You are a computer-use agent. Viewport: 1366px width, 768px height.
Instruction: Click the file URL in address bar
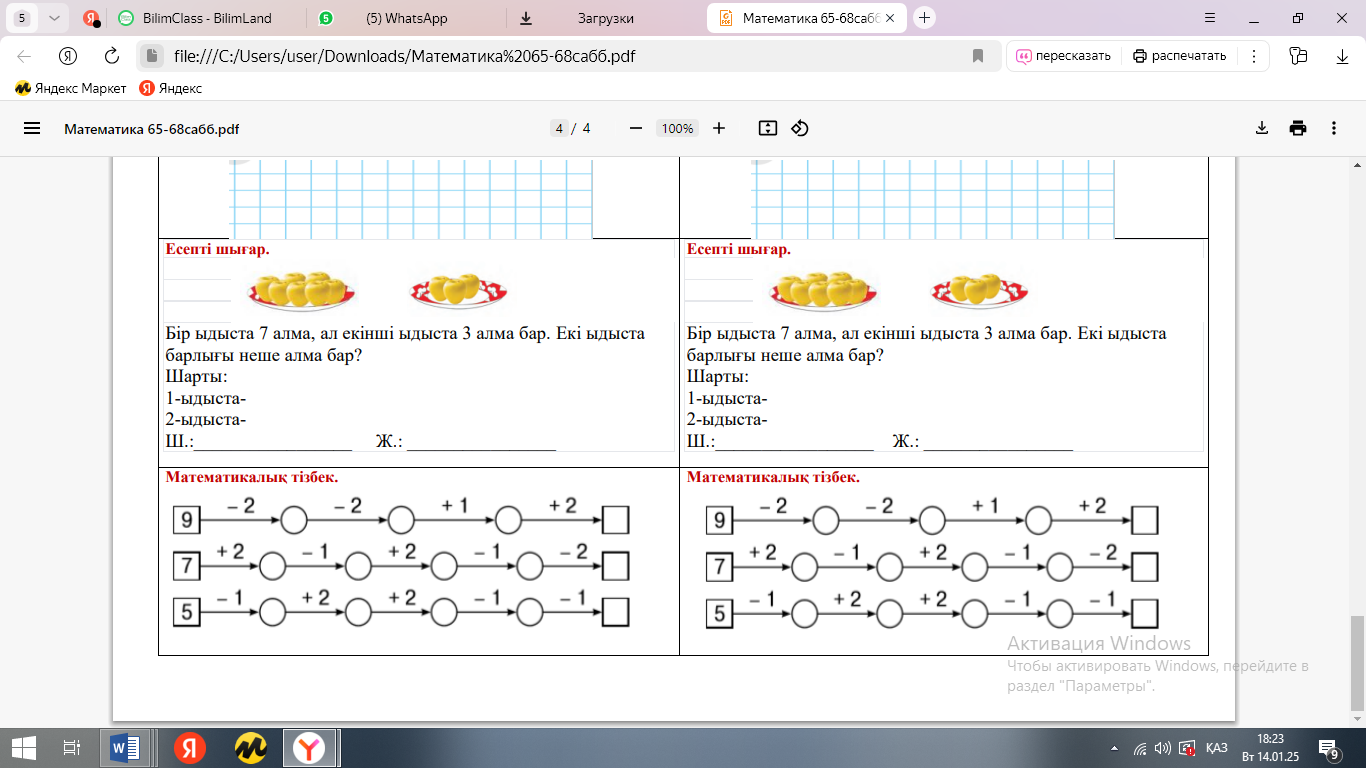coord(404,56)
